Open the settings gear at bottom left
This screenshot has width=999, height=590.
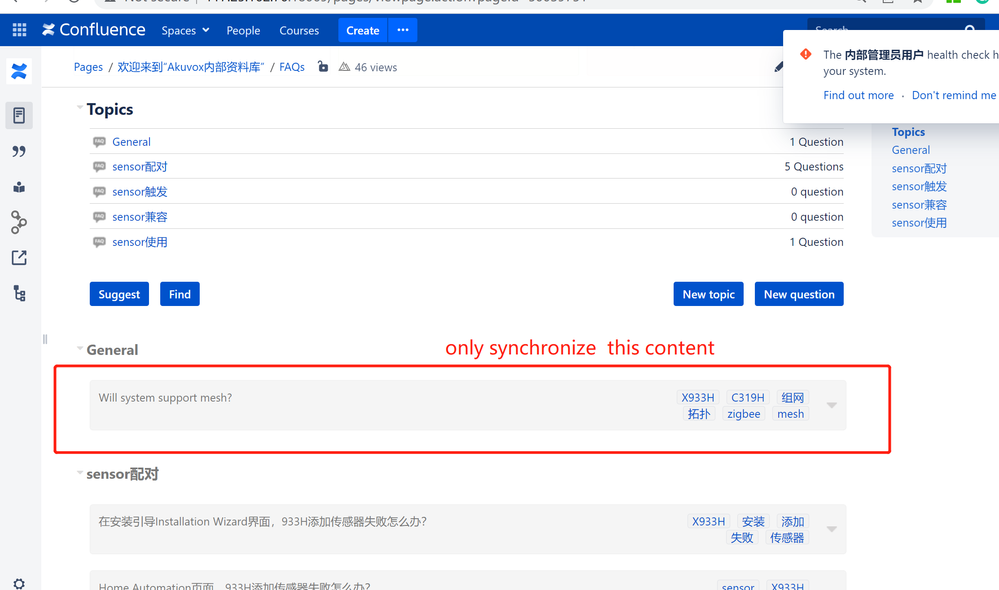coord(18,581)
